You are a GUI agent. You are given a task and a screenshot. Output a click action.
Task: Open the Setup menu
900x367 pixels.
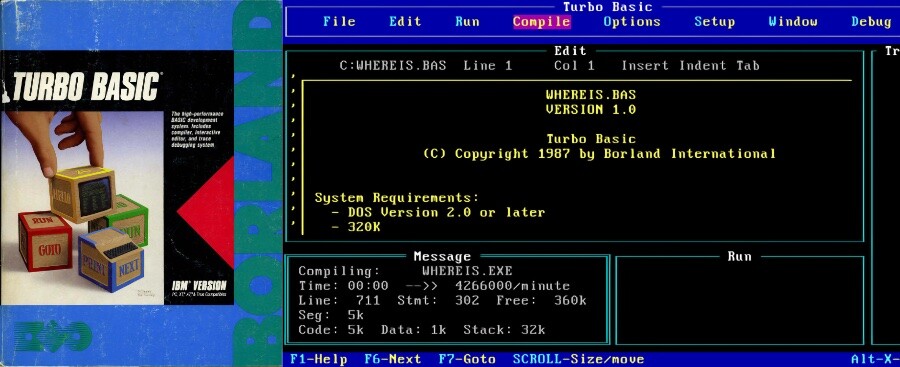coord(714,22)
